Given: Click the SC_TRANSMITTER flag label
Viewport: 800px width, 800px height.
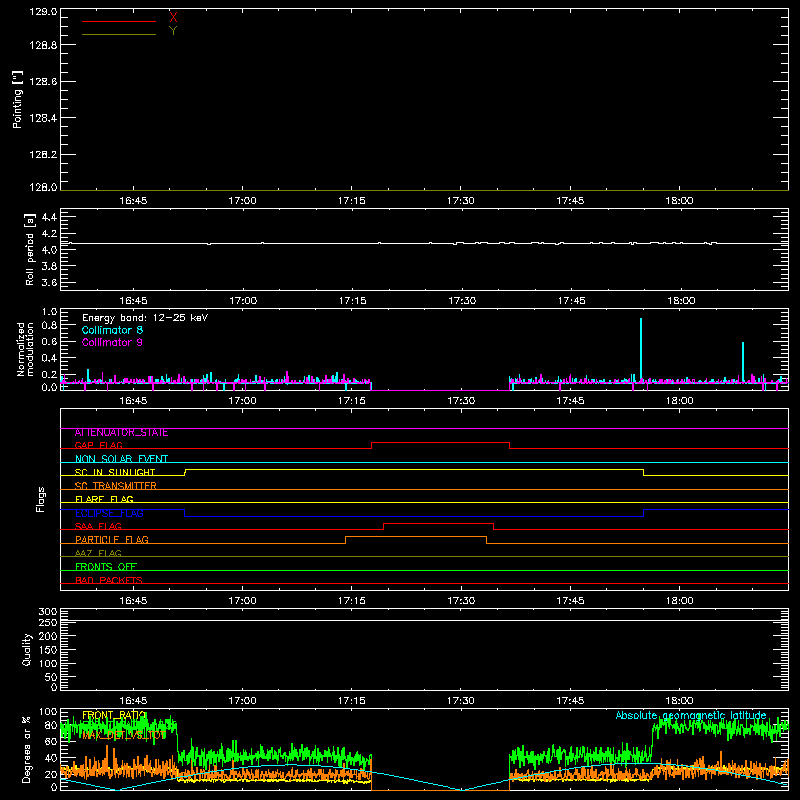Looking at the screenshot, I should pos(116,486).
